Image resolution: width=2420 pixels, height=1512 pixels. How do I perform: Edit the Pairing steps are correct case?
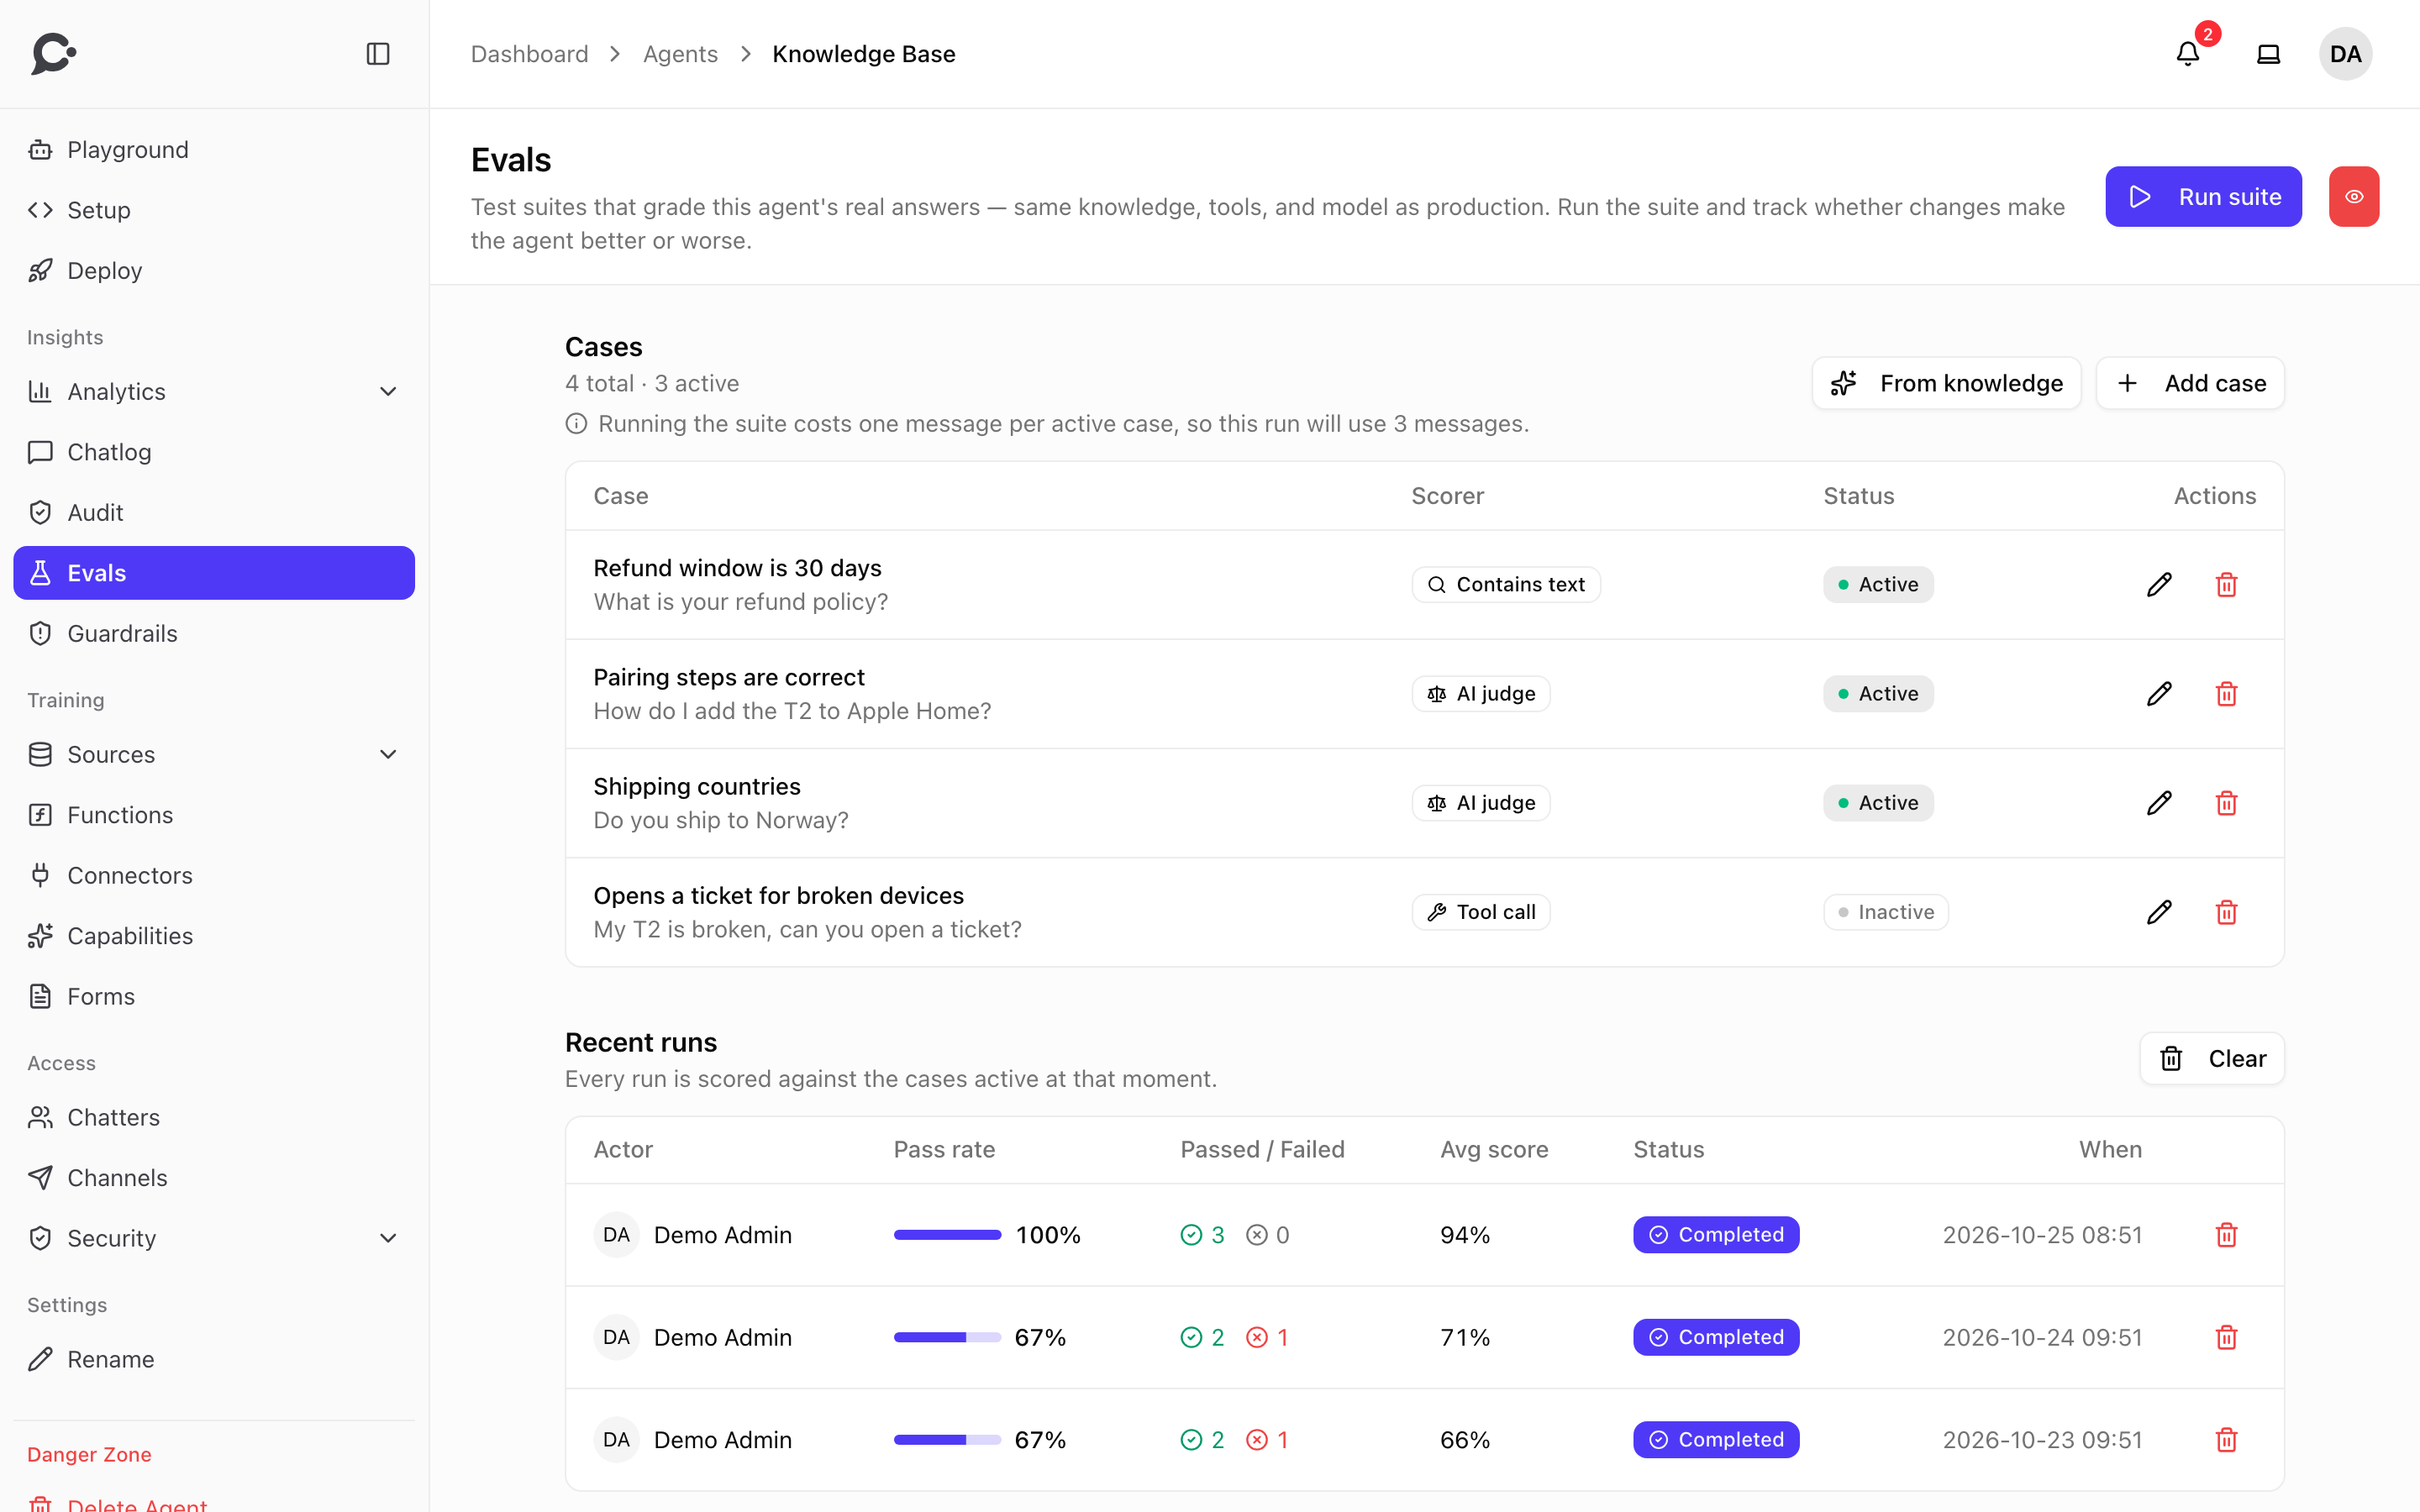coord(2159,694)
